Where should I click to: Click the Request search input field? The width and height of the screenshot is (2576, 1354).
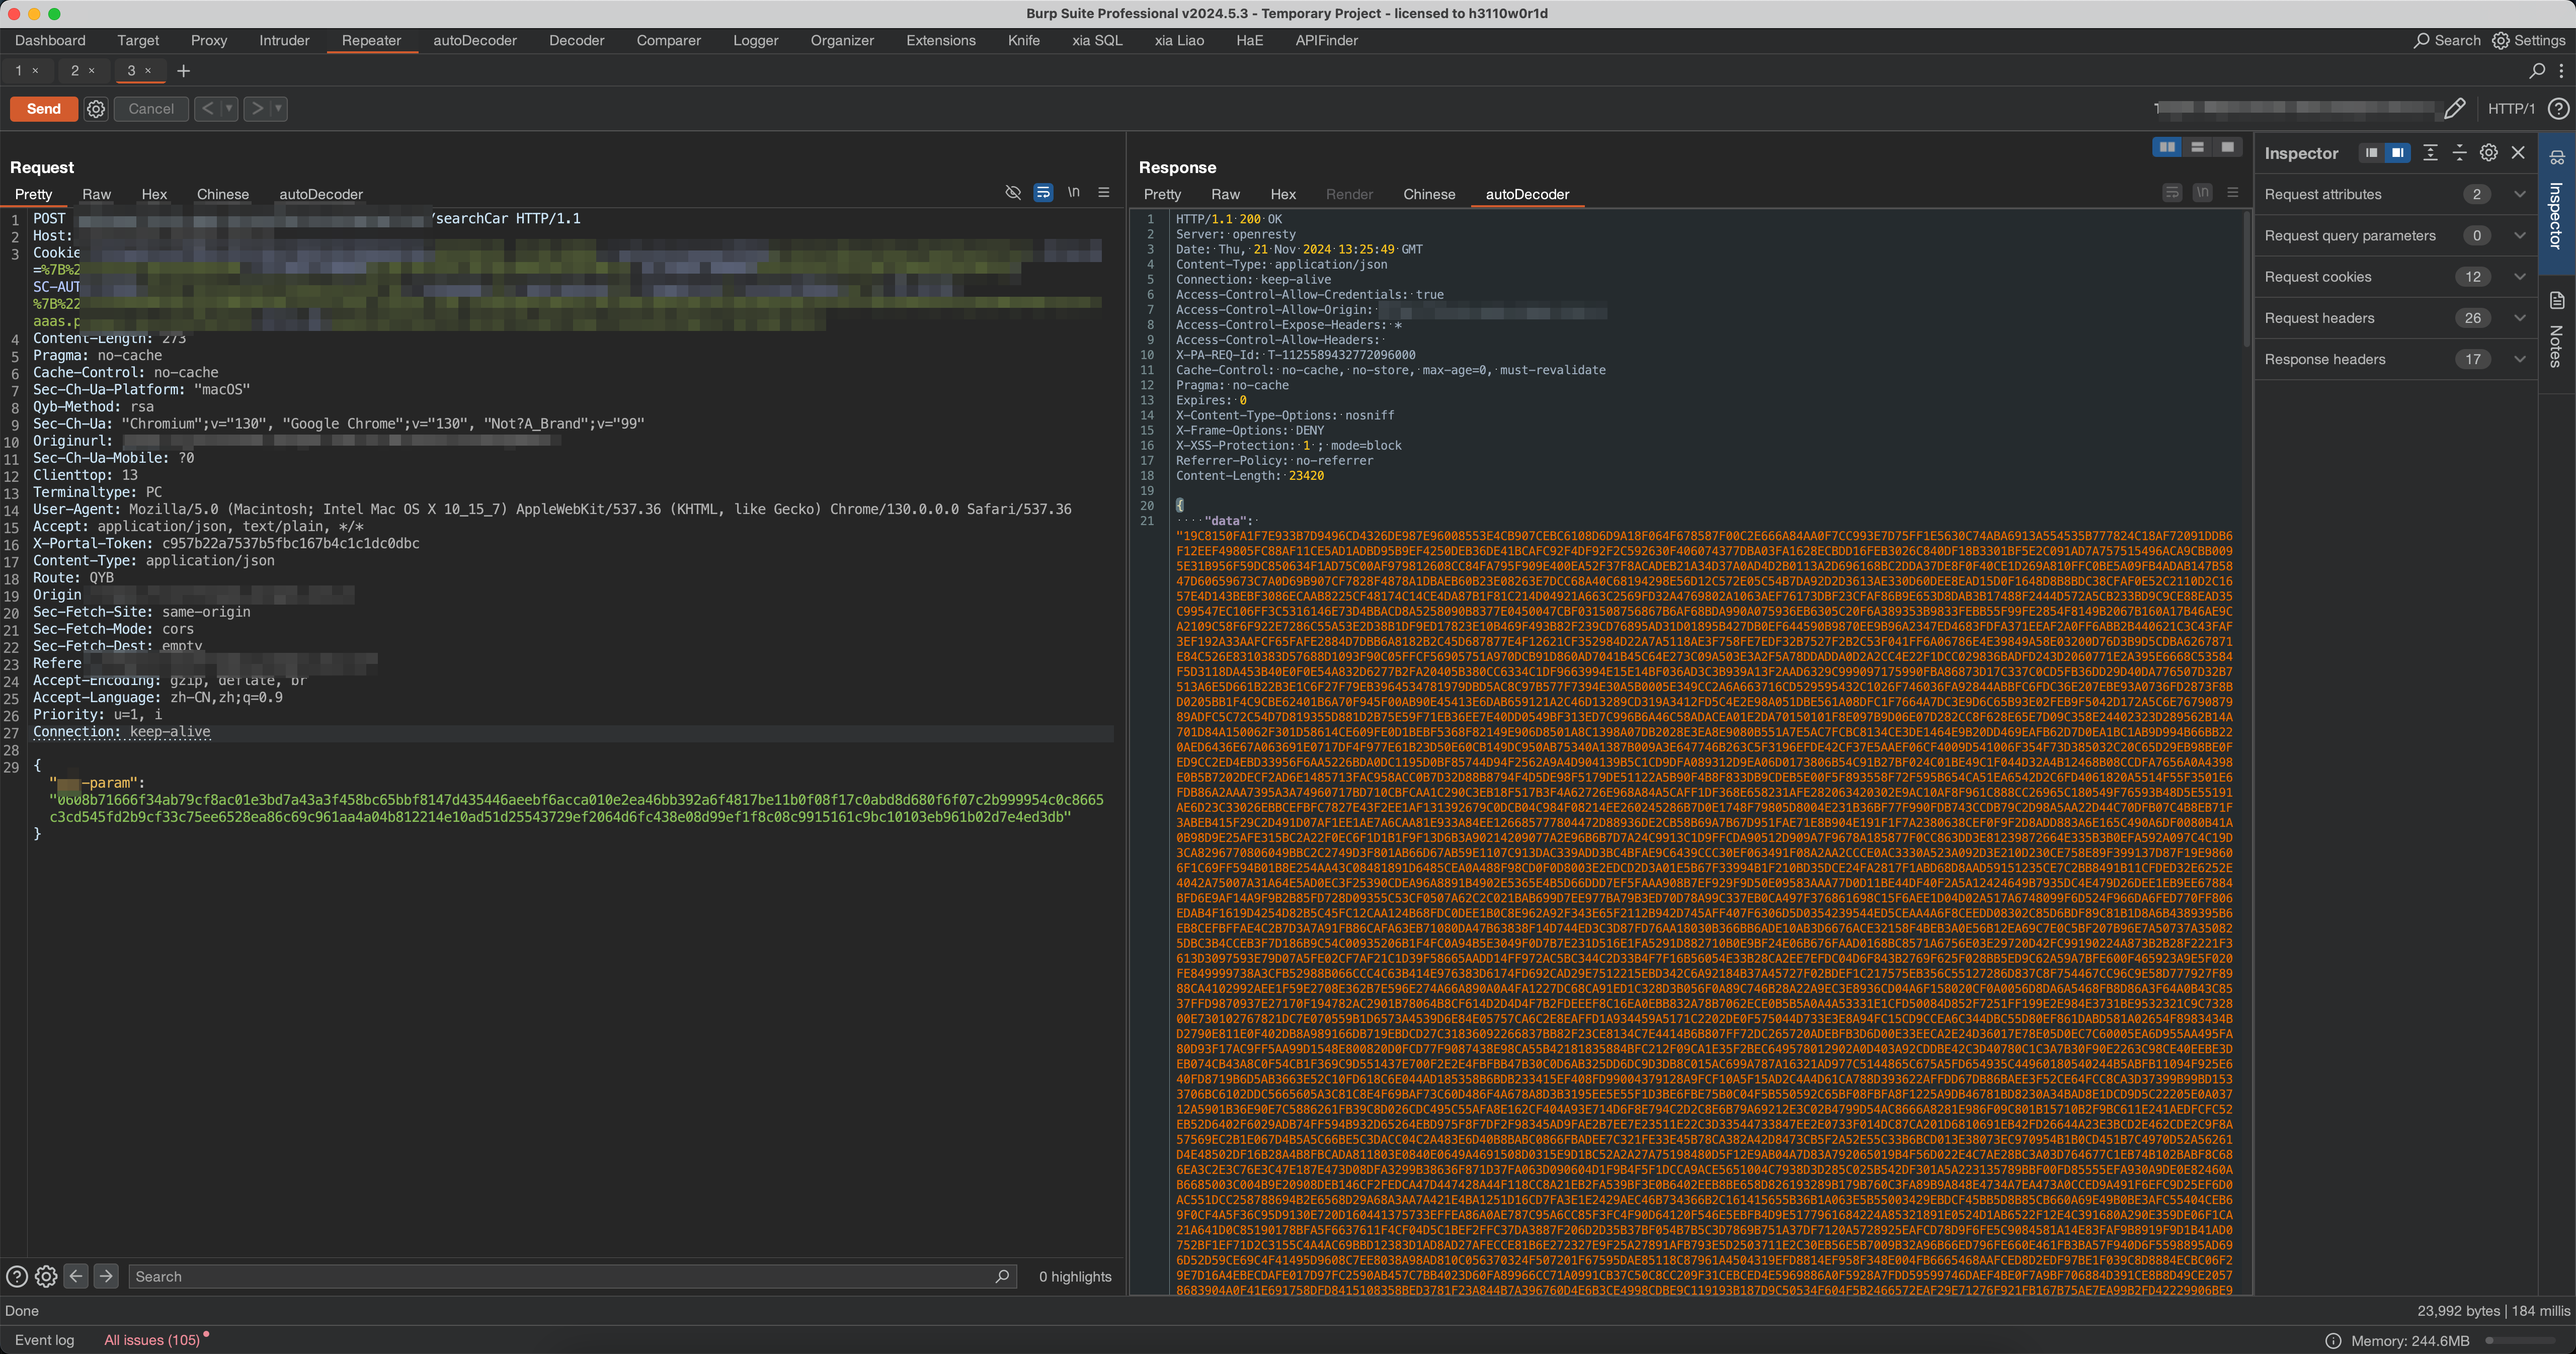click(572, 1276)
